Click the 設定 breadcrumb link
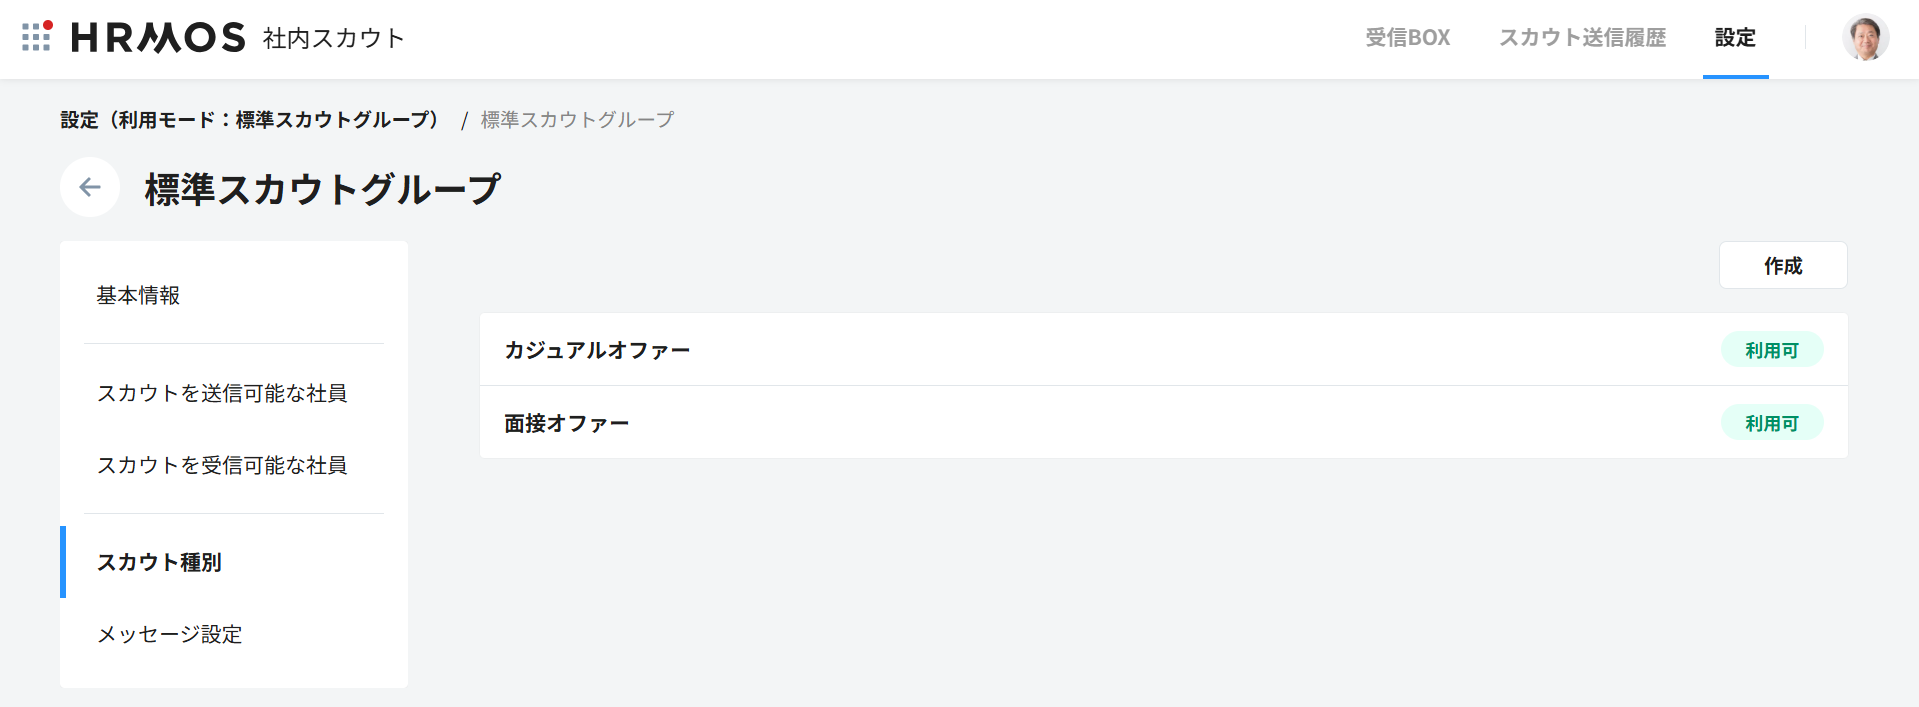1919x707 pixels. (x=250, y=120)
